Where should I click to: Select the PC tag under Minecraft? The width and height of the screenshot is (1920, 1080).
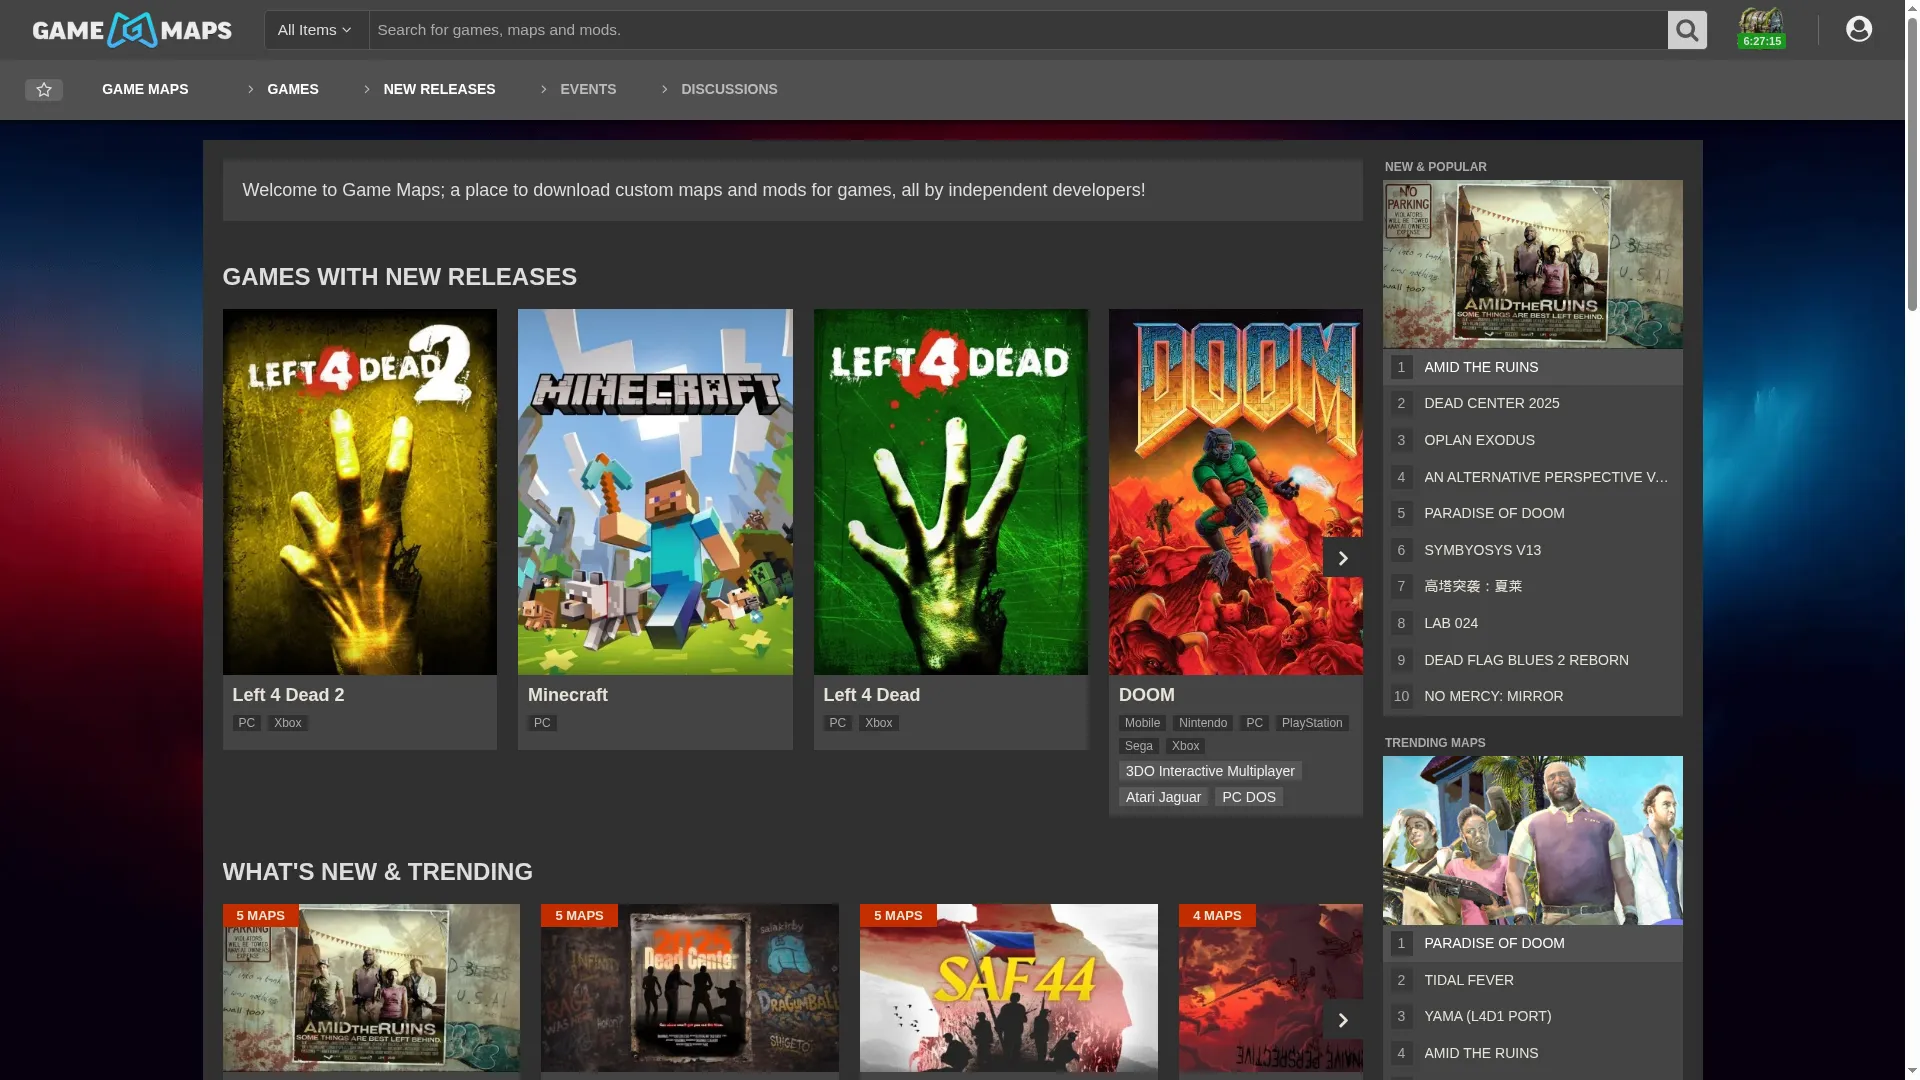coord(542,723)
